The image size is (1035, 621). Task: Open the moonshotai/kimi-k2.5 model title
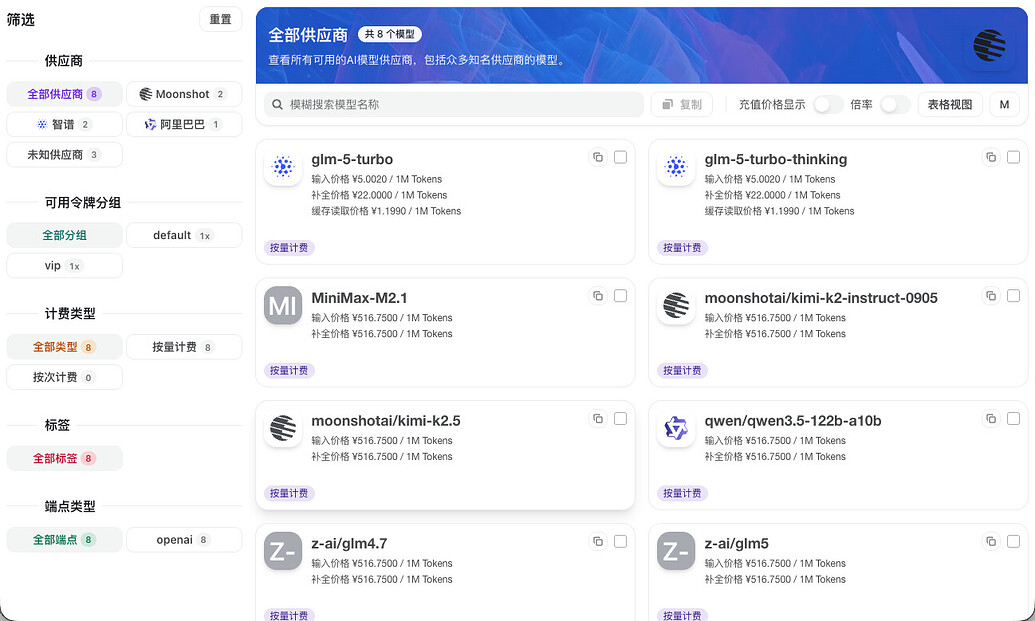(385, 420)
